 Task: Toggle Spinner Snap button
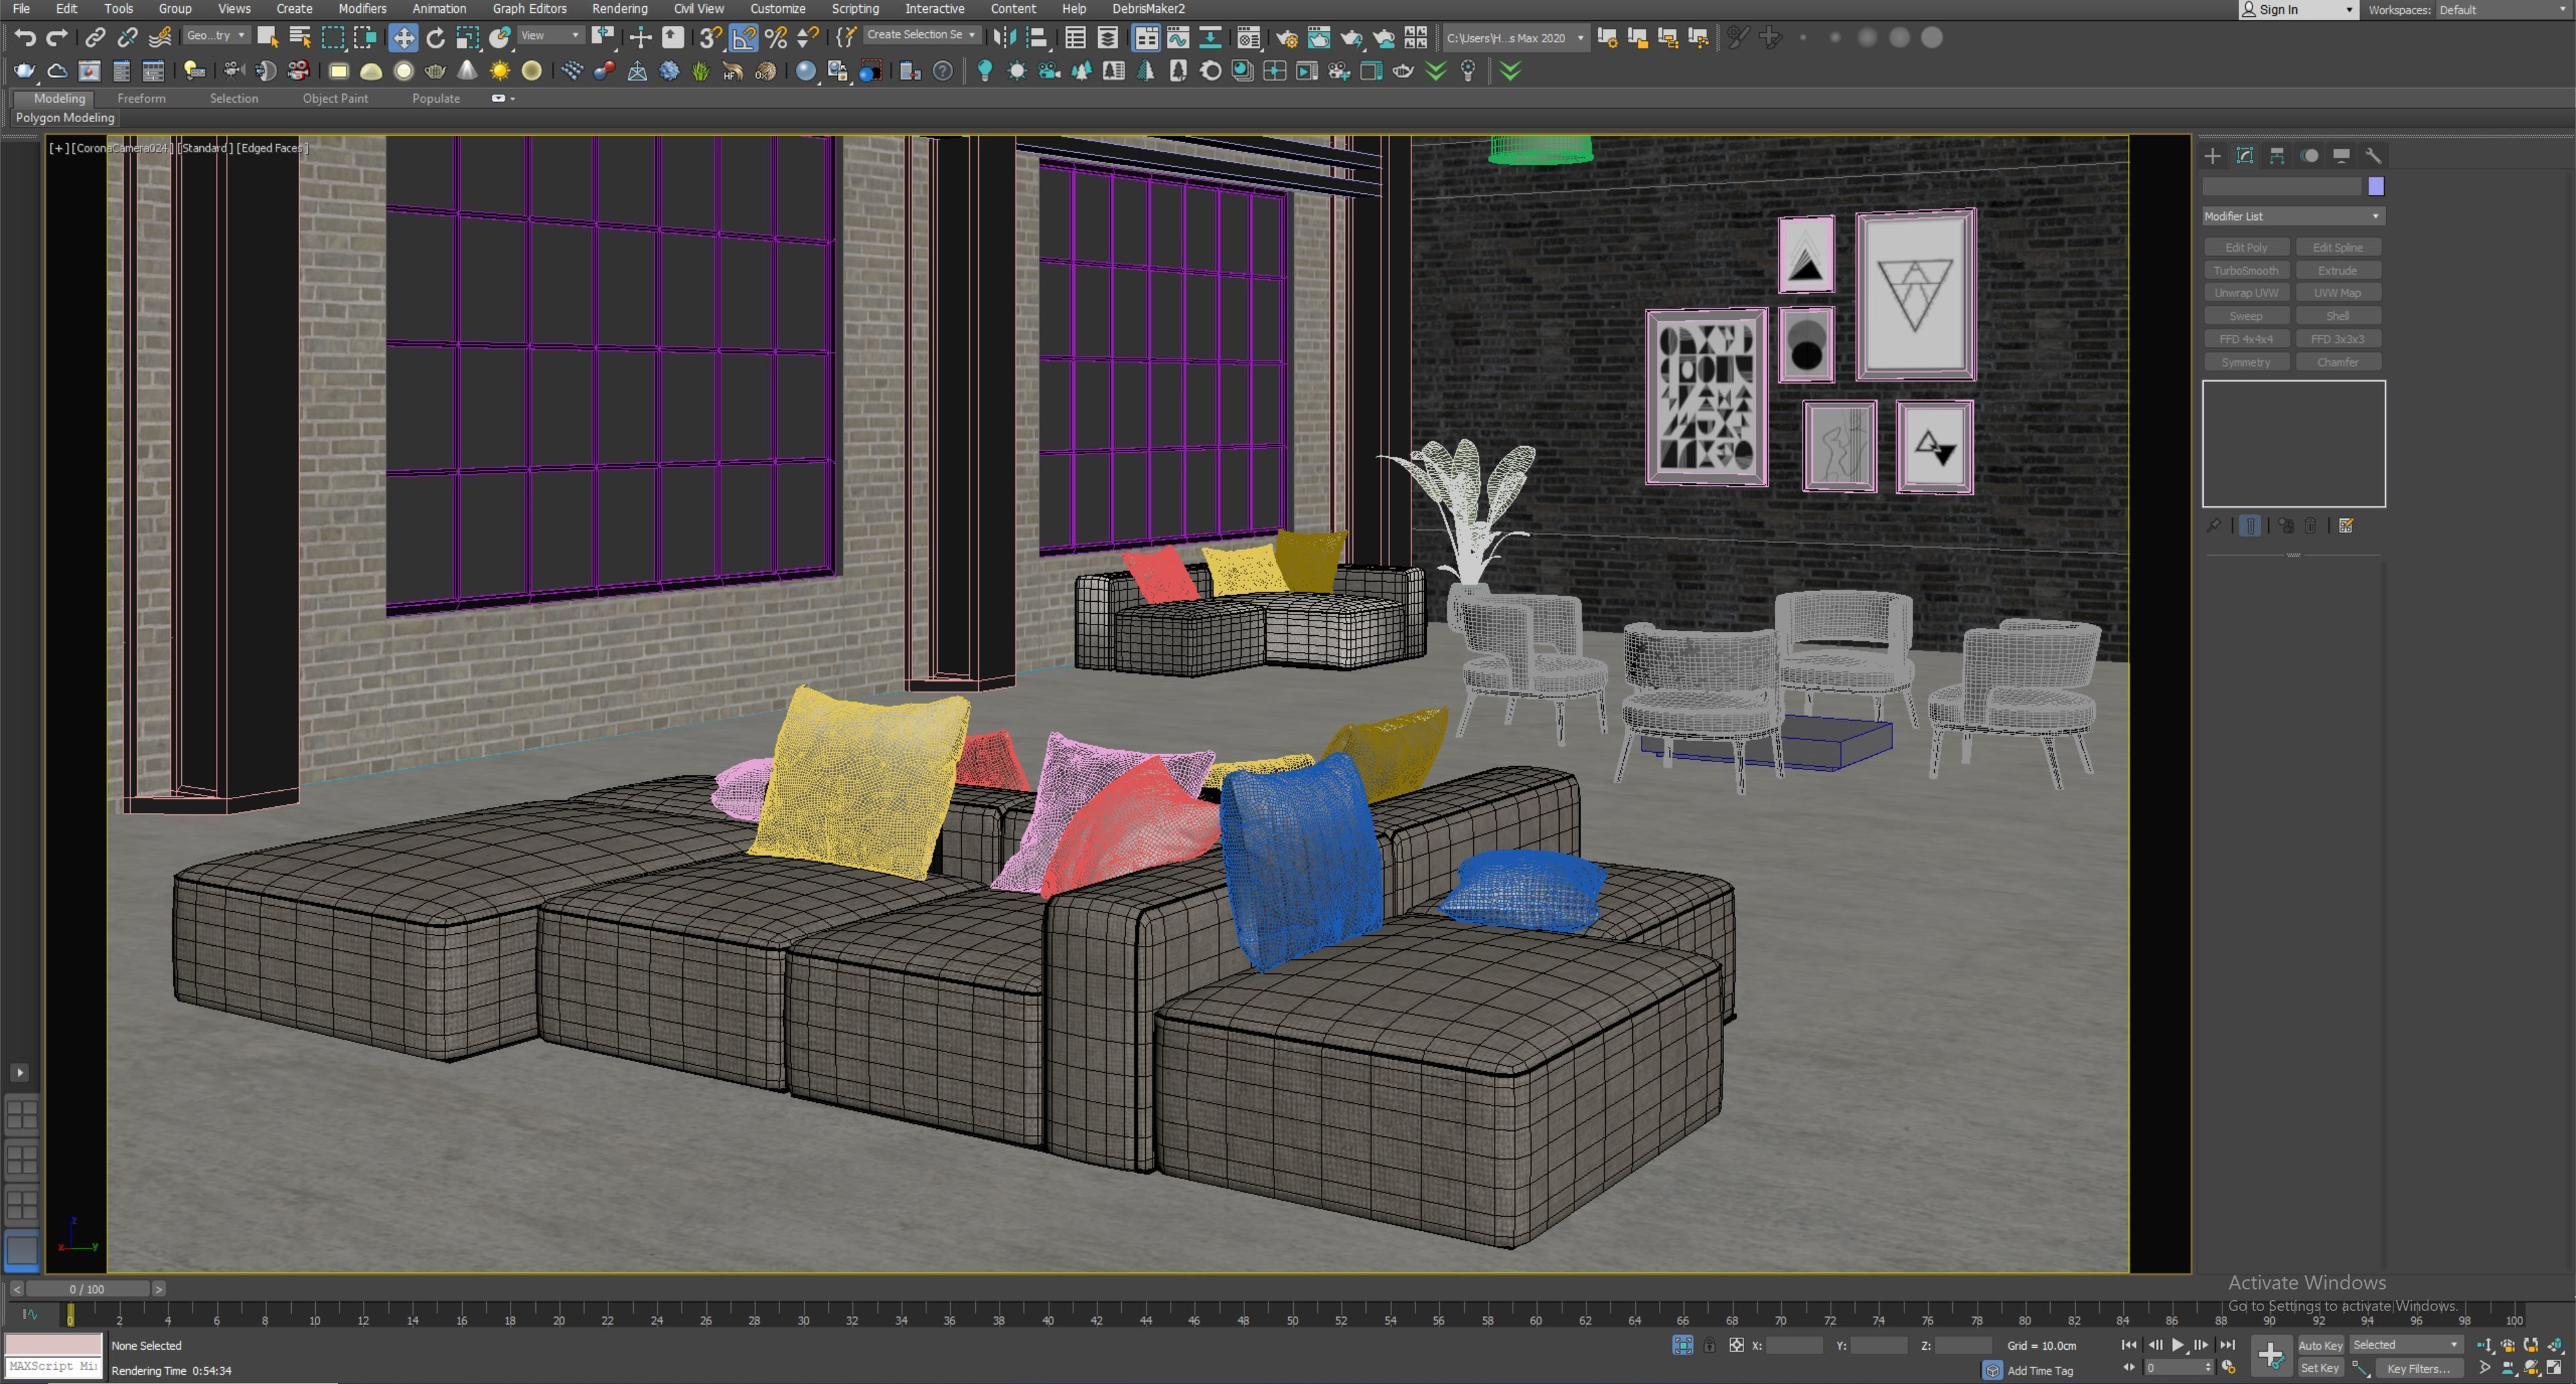point(808,38)
